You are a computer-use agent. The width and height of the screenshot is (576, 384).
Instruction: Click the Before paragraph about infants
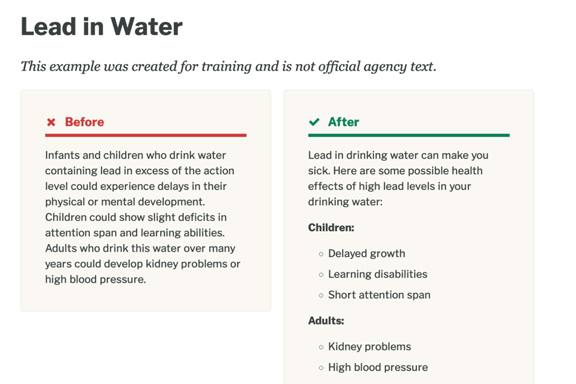tap(143, 217)
